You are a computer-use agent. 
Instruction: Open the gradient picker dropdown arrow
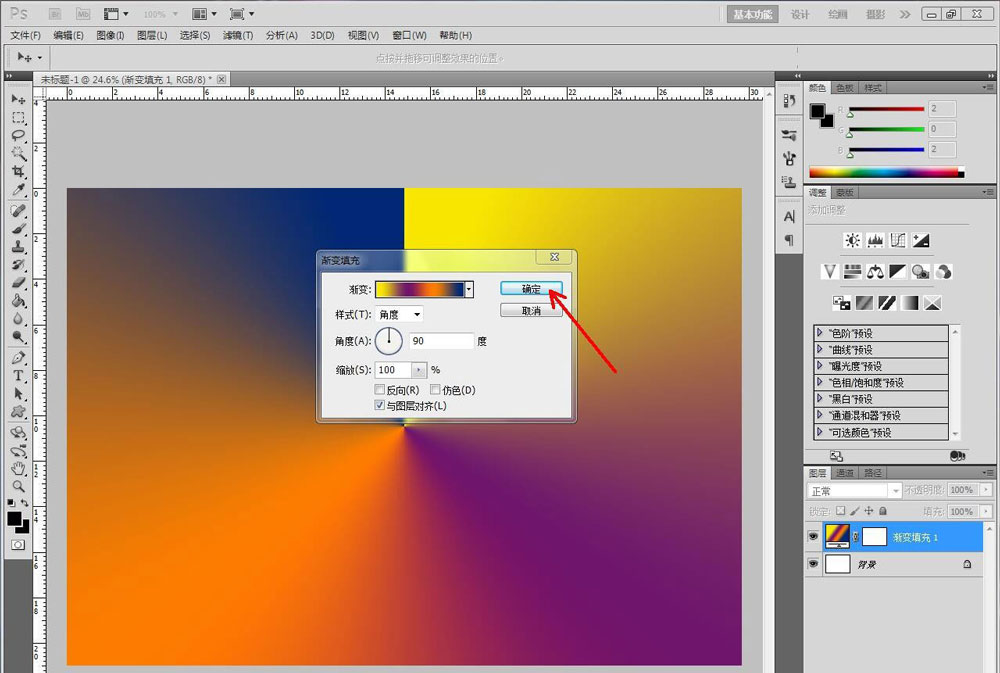point(469,289)
